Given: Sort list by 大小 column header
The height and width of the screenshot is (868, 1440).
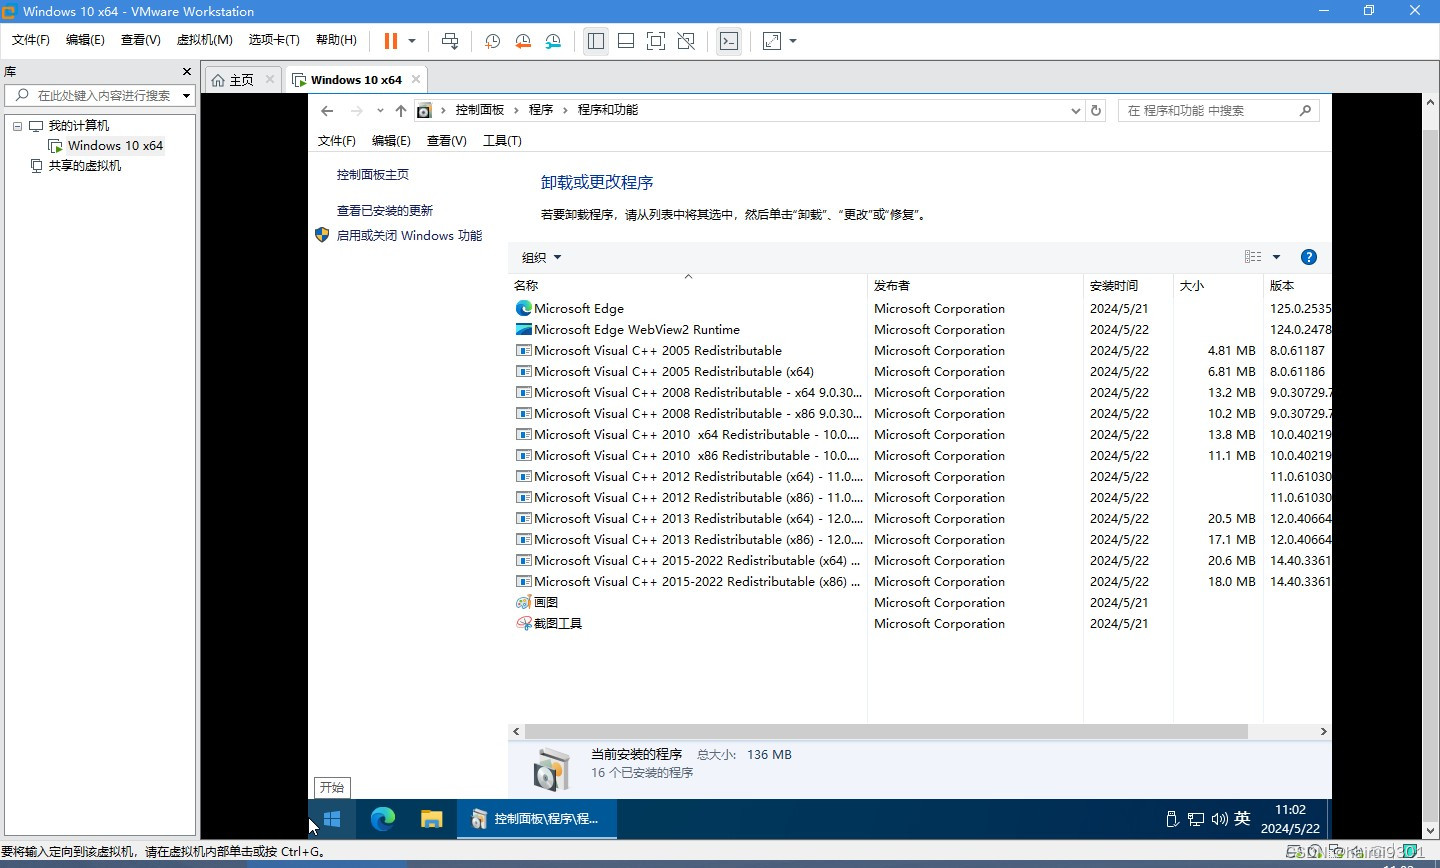Looking at the screenshot, I should click(x=1218, y=285).
